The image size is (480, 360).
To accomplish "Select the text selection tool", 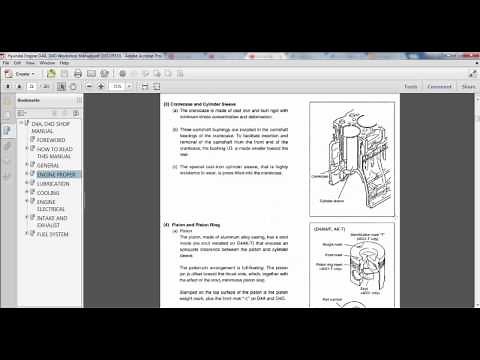I will 61,86.
